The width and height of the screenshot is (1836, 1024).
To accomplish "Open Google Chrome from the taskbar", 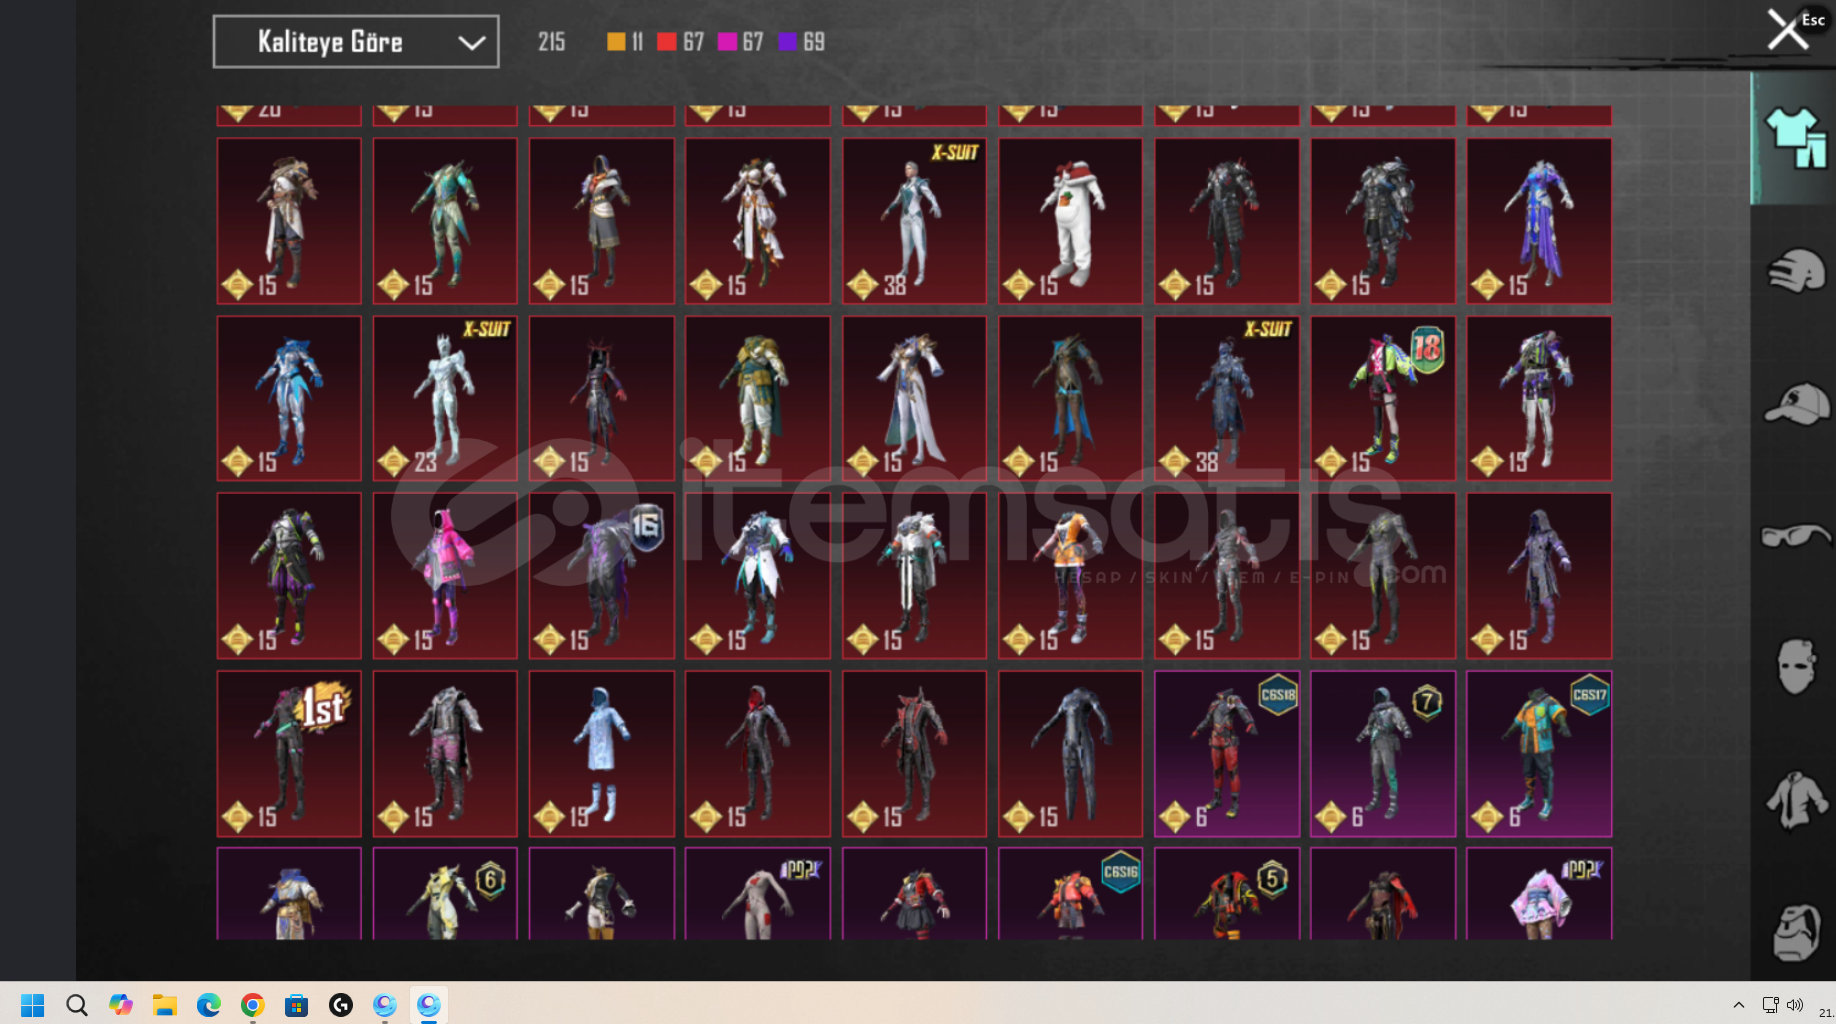I will [253, 1005].
